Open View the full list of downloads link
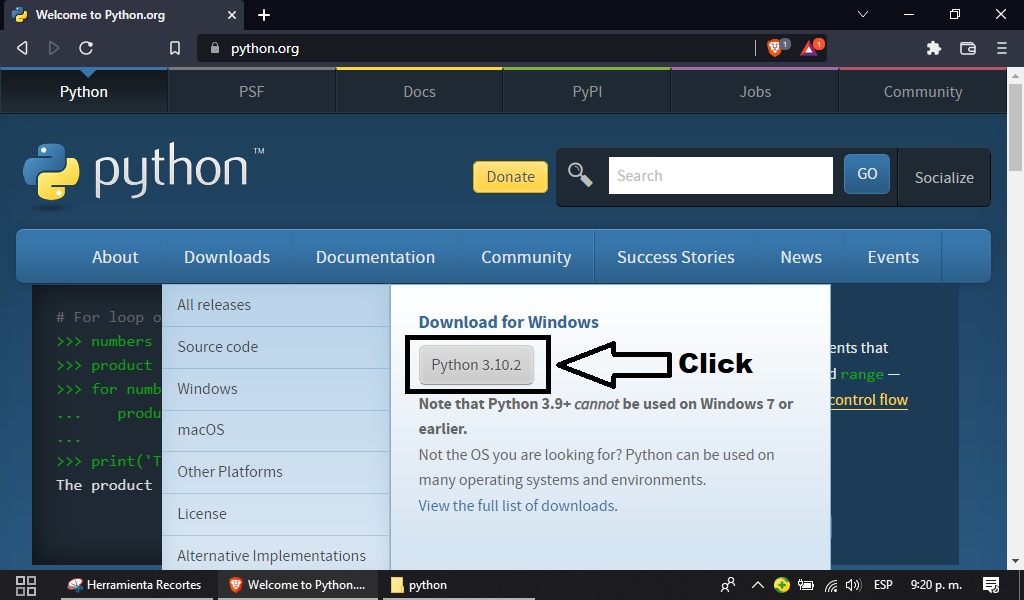The height and width of the screenshot is (600, 1024). (x=517, y=506)
